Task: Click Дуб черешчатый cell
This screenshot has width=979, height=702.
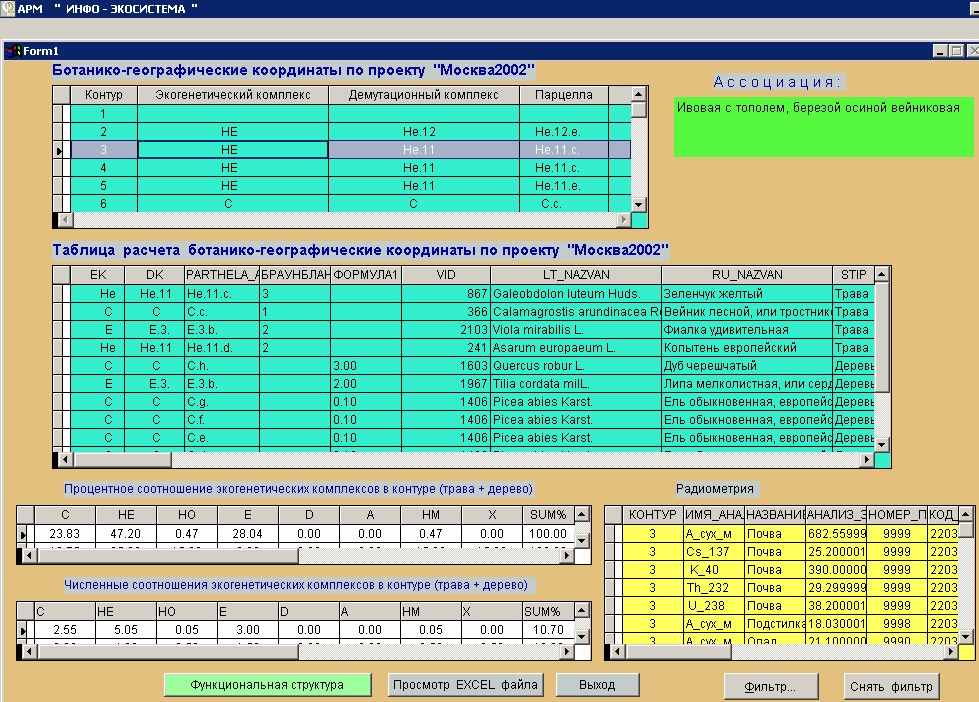Action: tap(747, 366)
